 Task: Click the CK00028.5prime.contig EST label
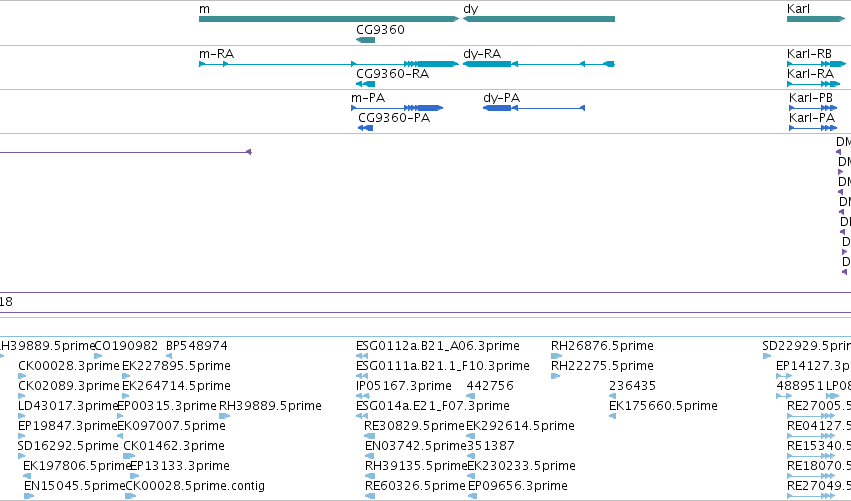[x=195, y=486]
